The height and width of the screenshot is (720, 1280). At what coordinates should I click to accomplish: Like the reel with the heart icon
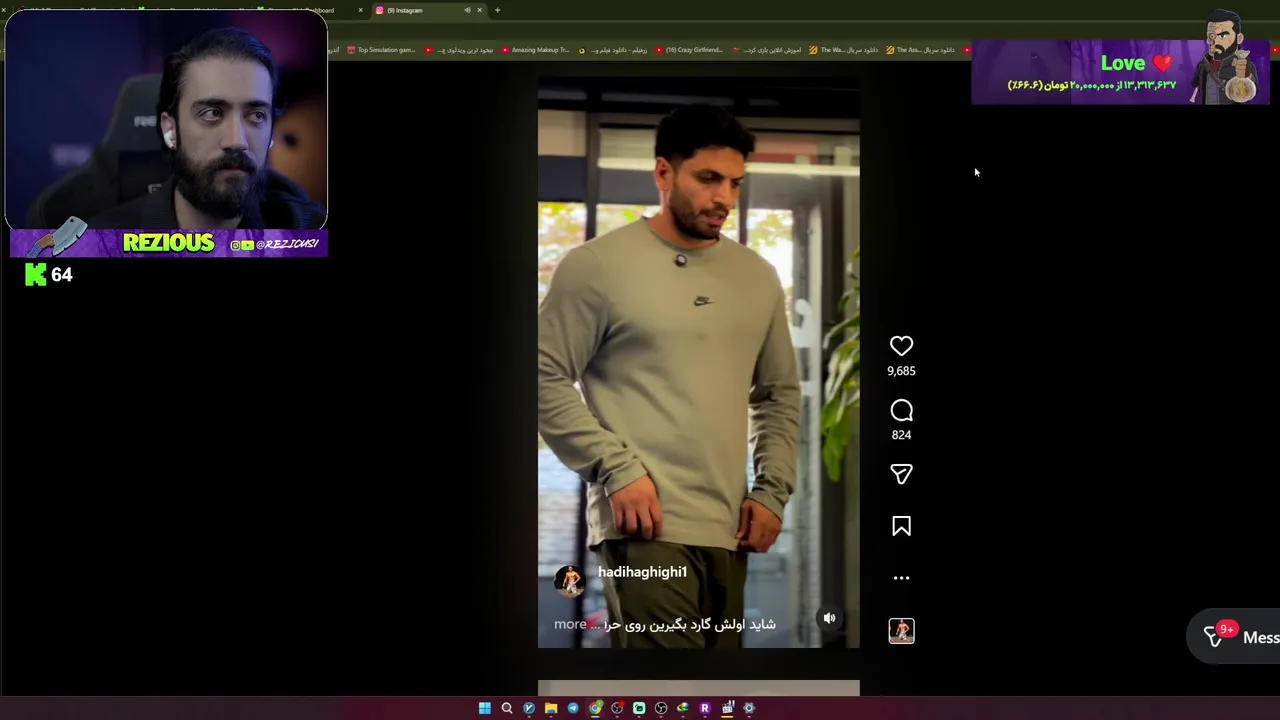tap(901, 346)
